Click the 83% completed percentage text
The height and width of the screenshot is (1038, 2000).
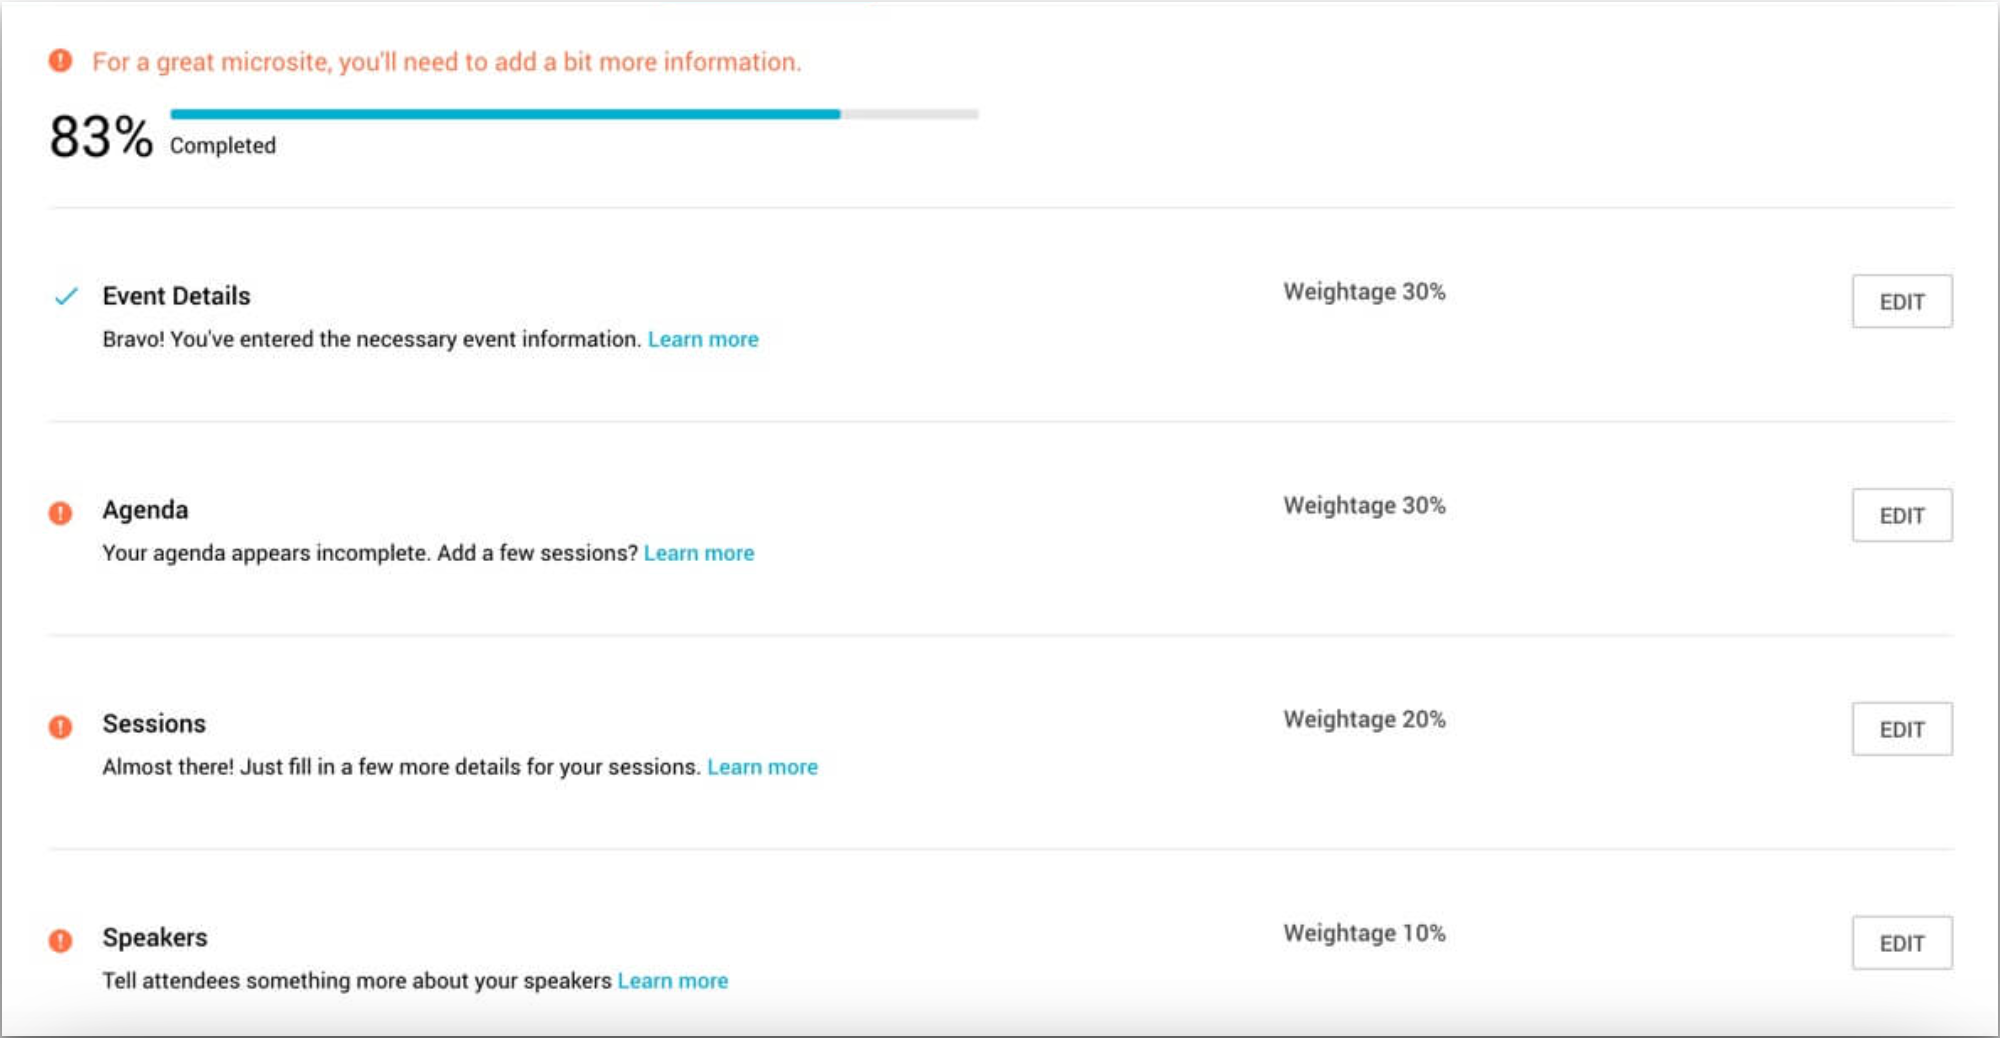(101, 137)
